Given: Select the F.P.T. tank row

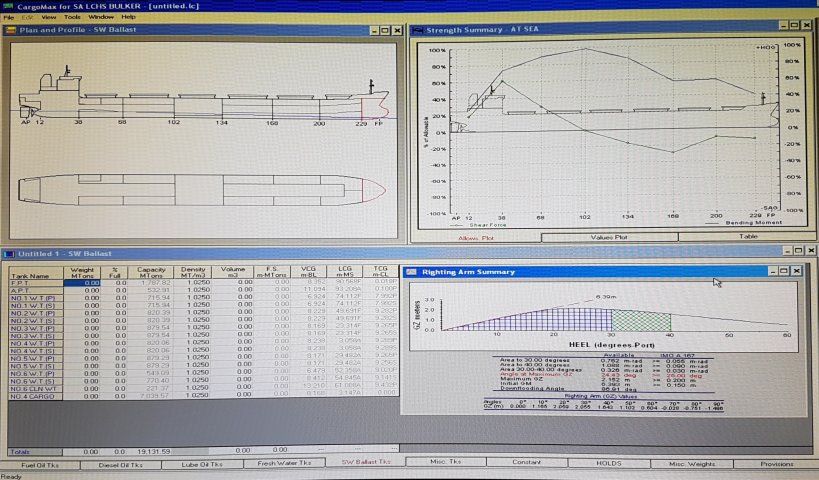Looking at the screenshot, I should click(x=36, y=283).
